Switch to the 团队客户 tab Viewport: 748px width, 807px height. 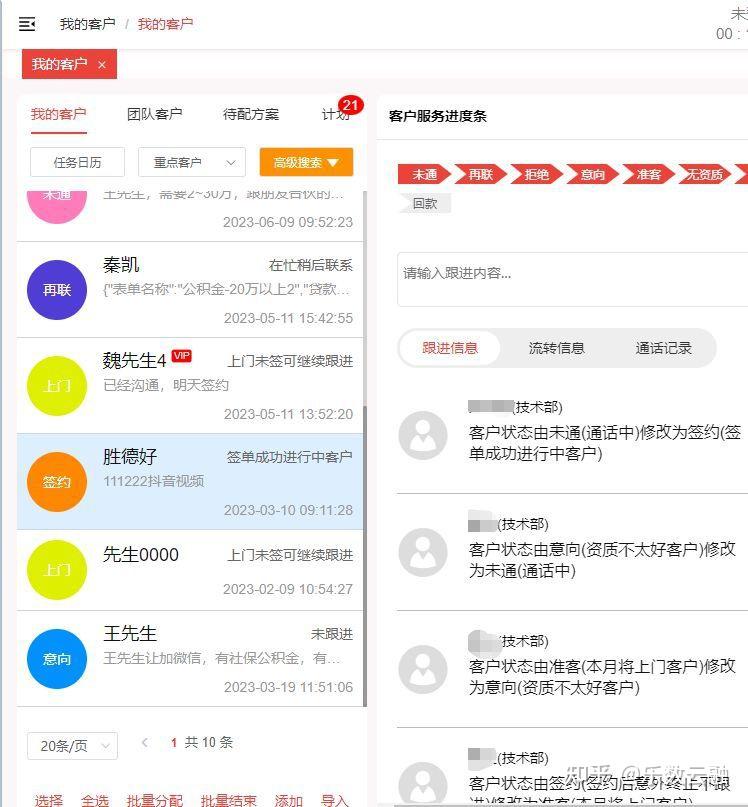click(154, 114)
